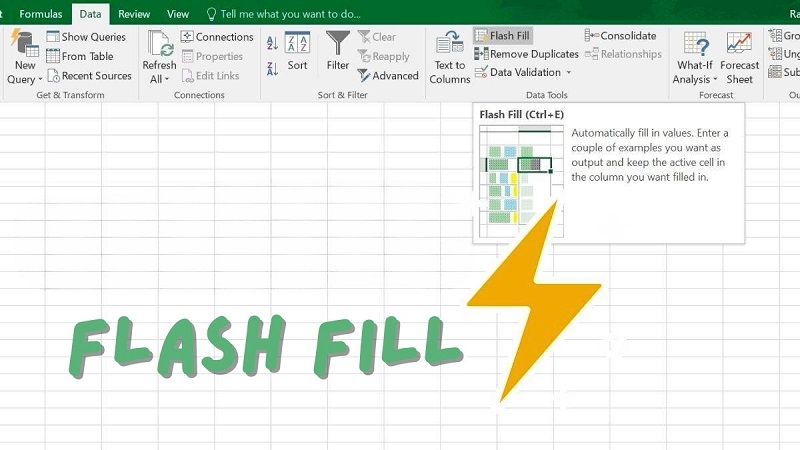Sort ascending with the A-Z icon
The height and width of the screenshot is (450, 800).
272,42
